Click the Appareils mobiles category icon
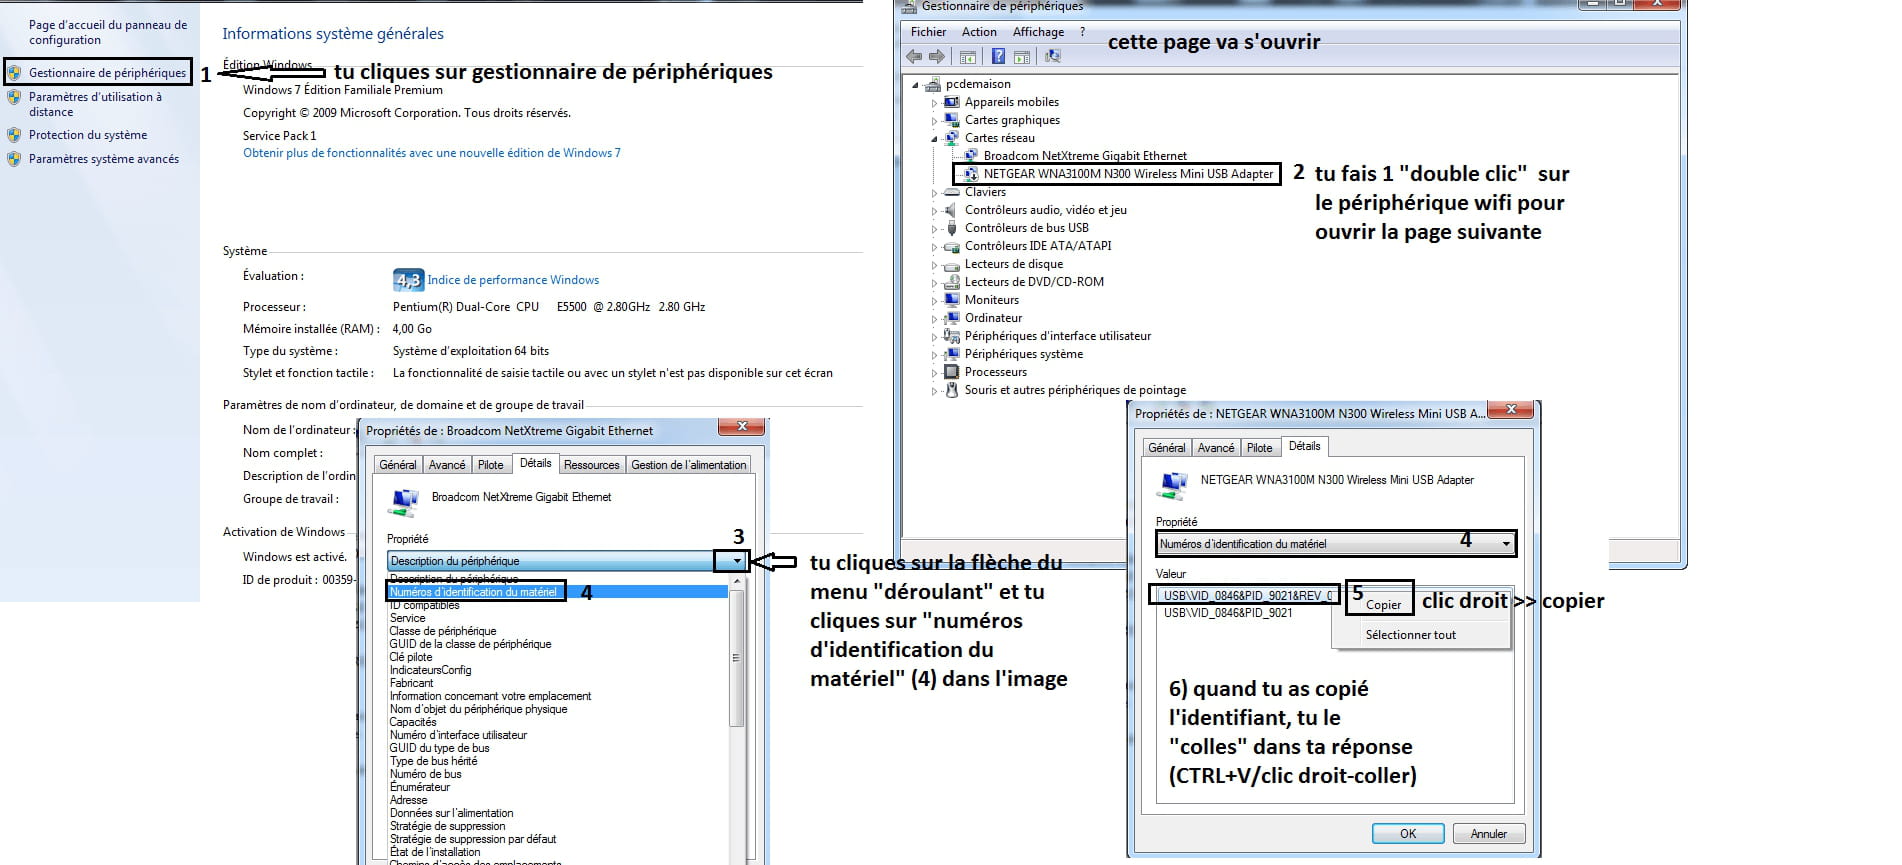 pyautogui.click(x=952, y=102)
